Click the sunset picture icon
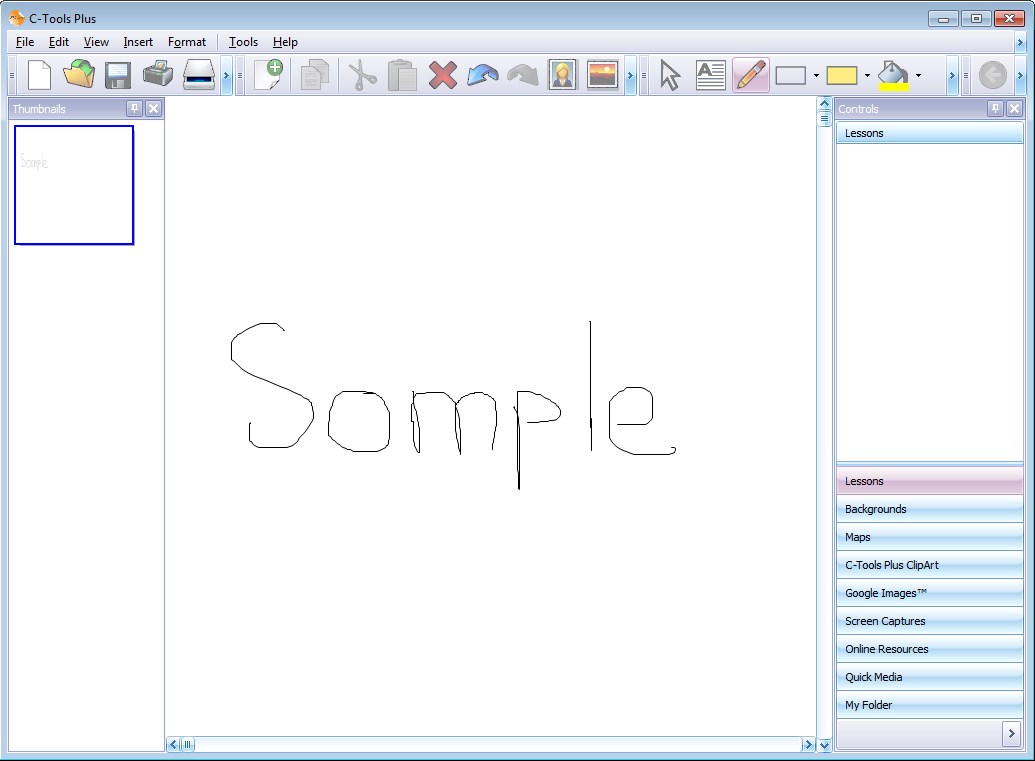The height and width of the screenshot is (761, 1035). (x=603, y=75)
